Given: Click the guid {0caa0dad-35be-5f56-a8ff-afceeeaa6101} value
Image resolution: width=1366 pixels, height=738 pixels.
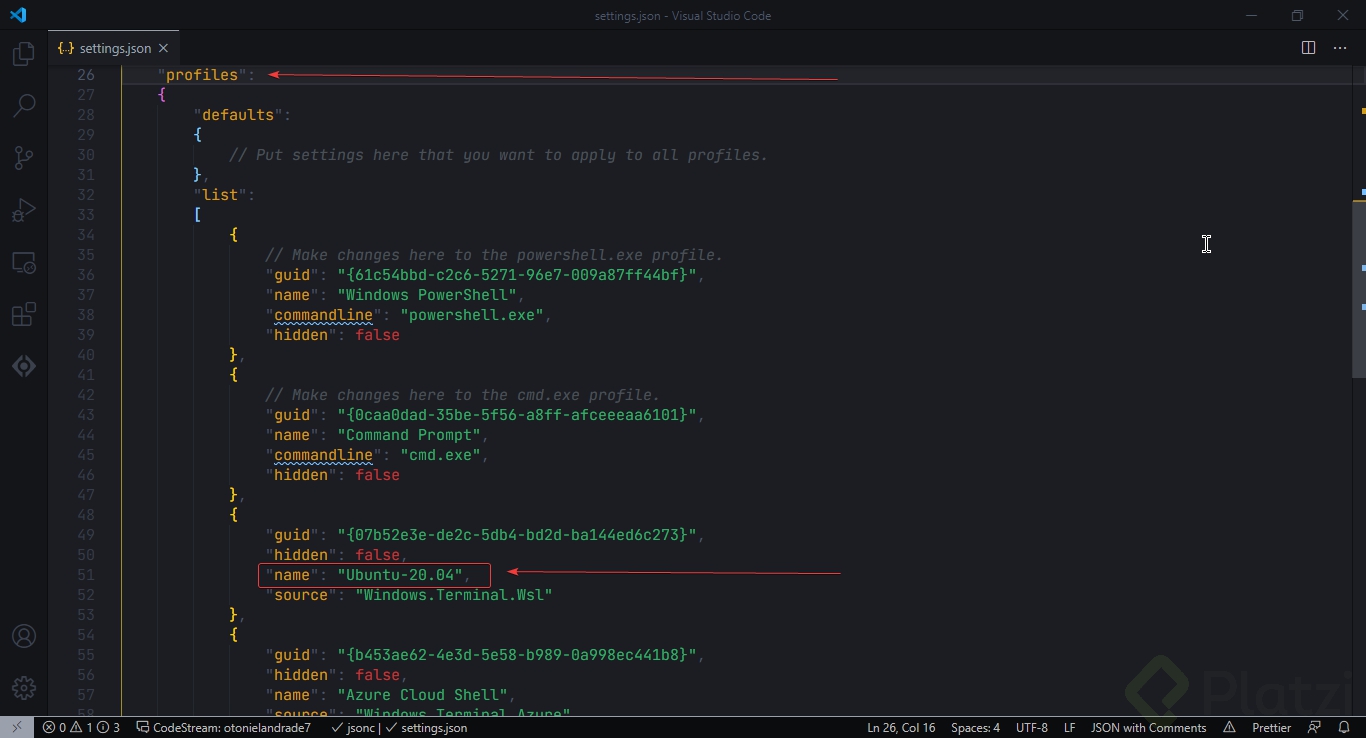Looking at the screenshot, I should click(x=516, y=415).
